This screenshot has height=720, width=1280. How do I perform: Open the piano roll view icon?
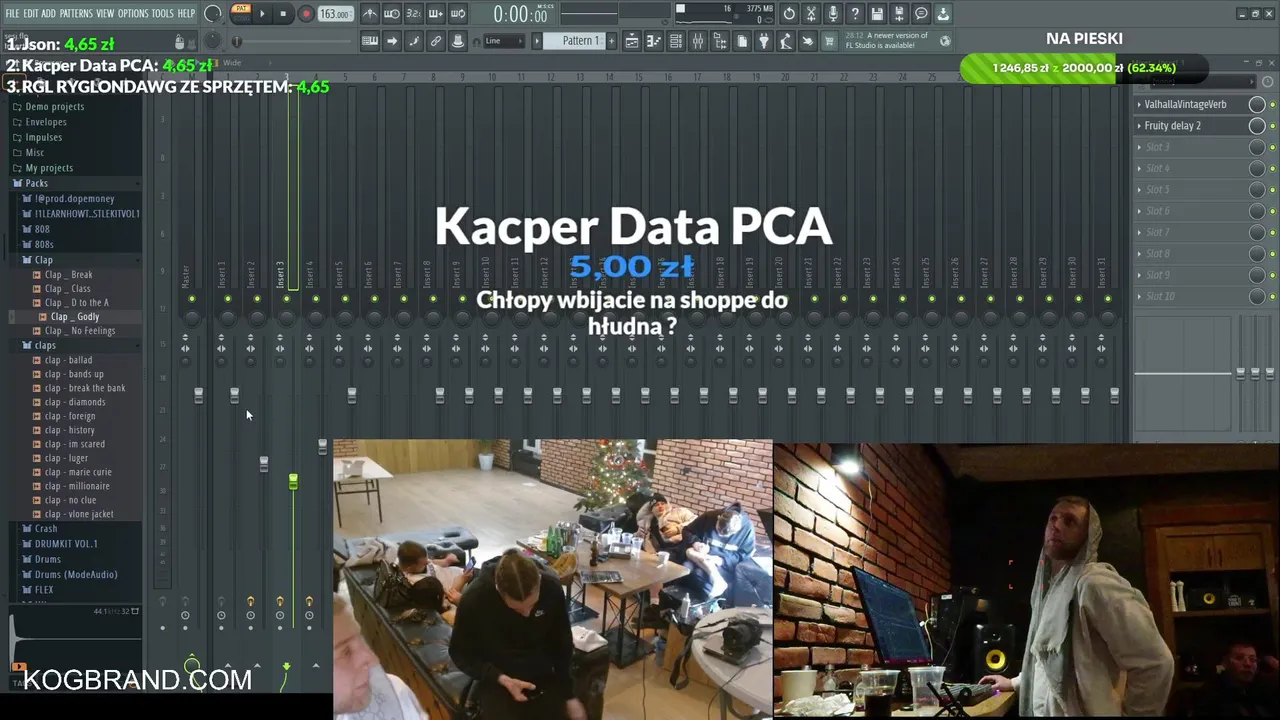(654, 41)
